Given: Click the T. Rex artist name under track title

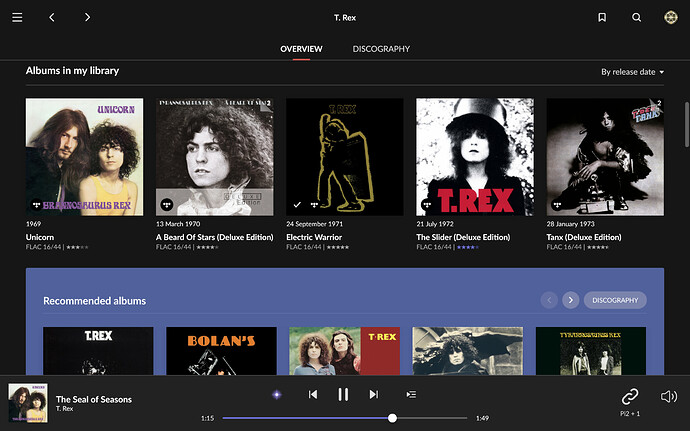Looking at the screenshot, I should (64, 409).
